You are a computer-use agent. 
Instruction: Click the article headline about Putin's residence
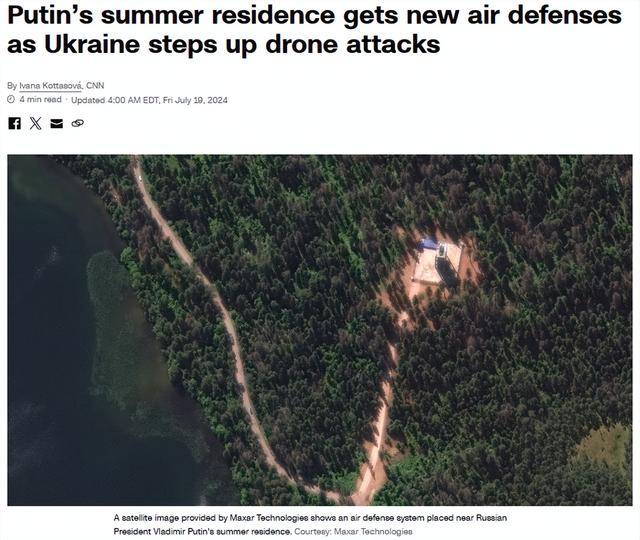click(x=314, y=29)
